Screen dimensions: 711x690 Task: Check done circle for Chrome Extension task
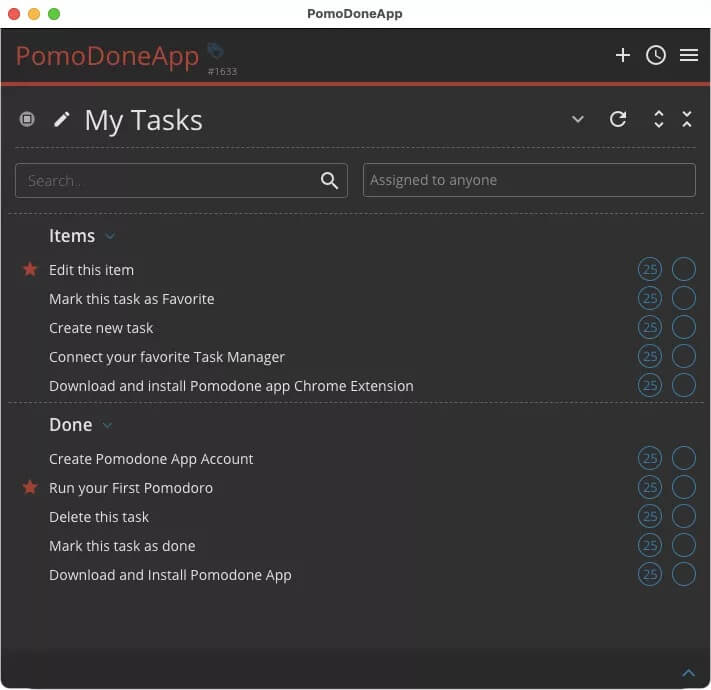pyautogui.click(x=683, y=385)
